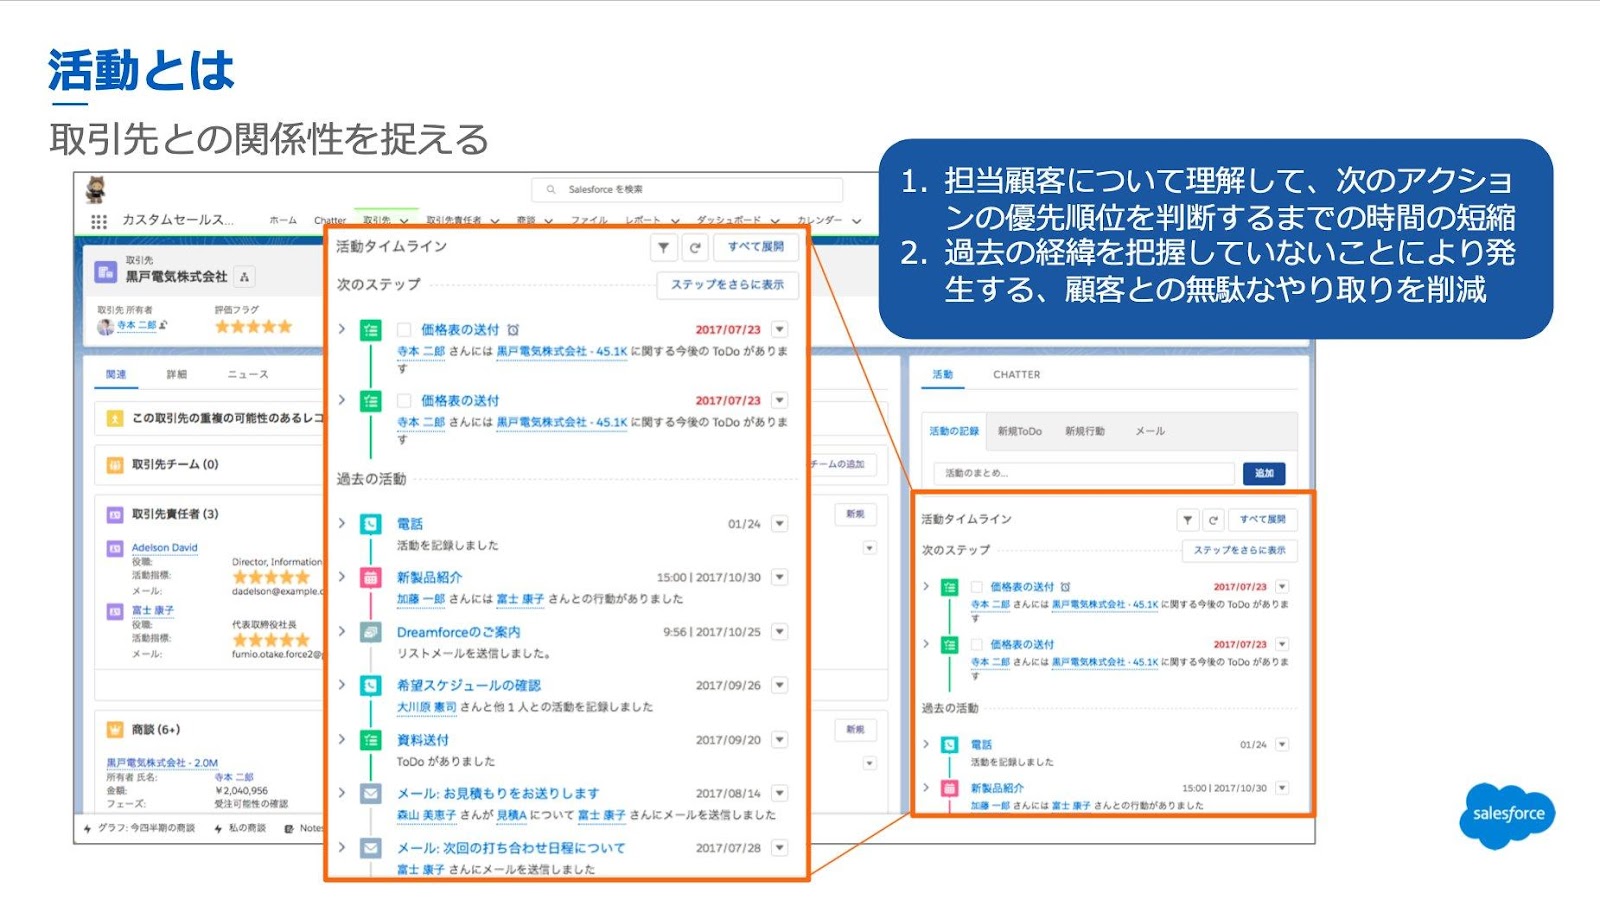This screenshot has height=900, width=1600.
Task: Click the refresh icon in enlarged 活動タイムライン
Action: tap(695, 247)
